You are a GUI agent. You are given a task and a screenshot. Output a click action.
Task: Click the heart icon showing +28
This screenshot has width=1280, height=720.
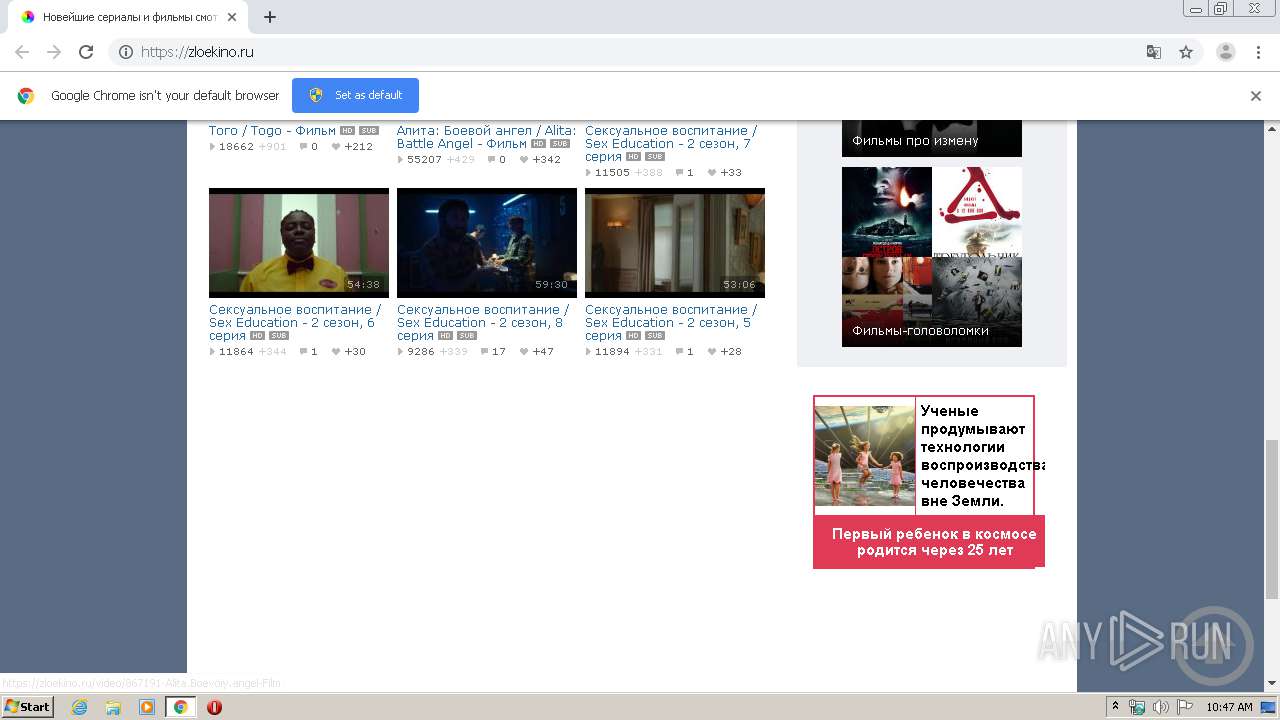(x=712, y=352)
